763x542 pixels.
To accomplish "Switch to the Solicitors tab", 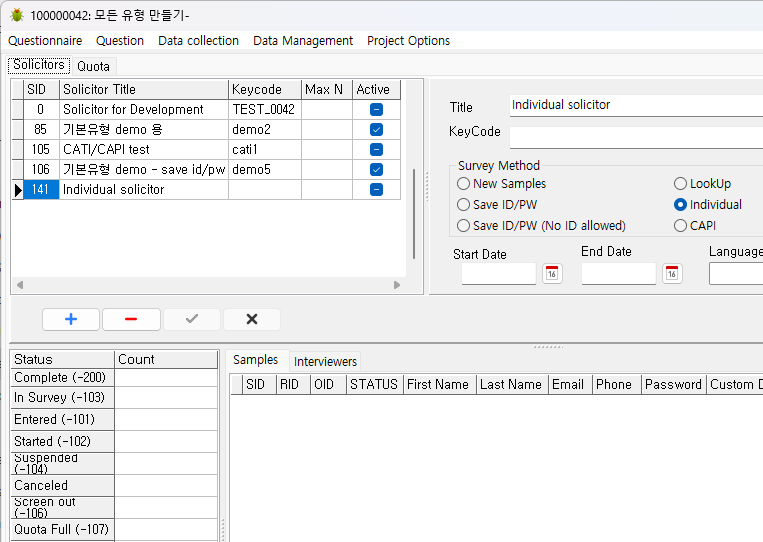I will 39,65.
